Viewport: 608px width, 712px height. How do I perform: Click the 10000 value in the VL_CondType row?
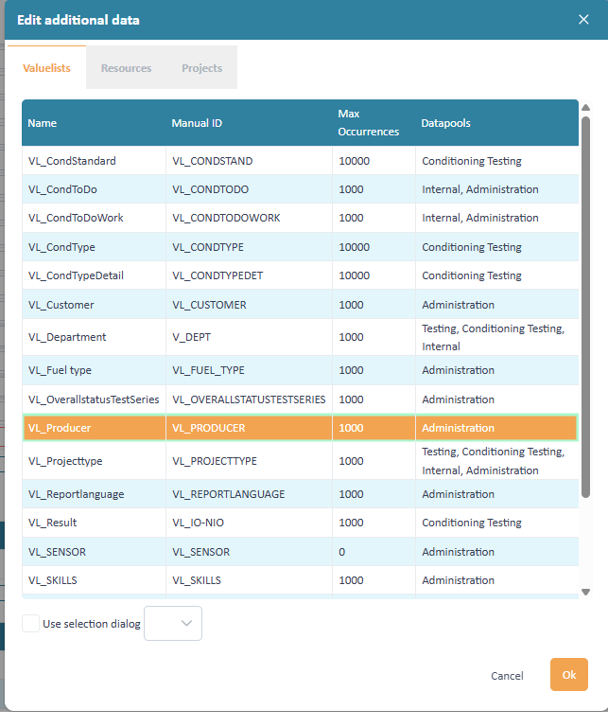tap(354, 247)
